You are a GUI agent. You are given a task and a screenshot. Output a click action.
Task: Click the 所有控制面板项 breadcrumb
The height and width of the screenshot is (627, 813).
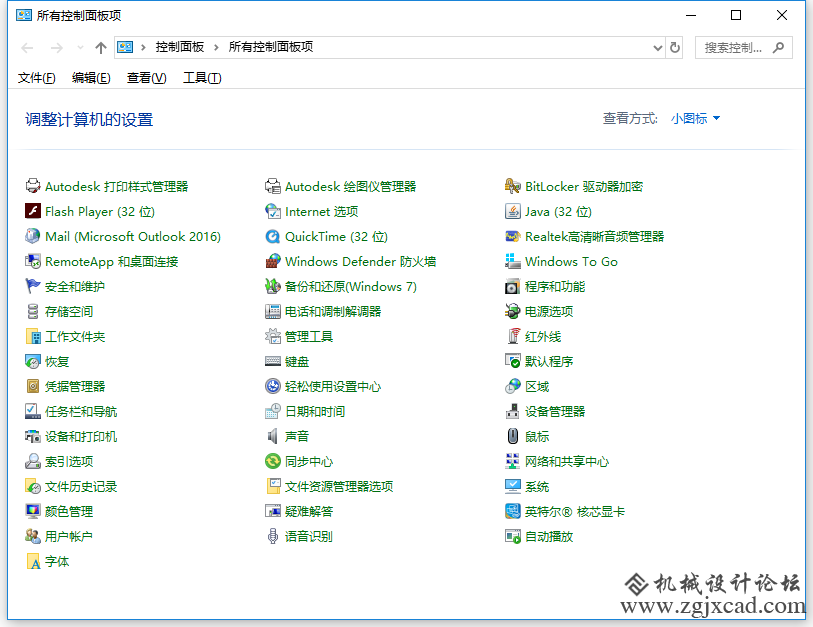pyautogui.click(x=271, y=47)
